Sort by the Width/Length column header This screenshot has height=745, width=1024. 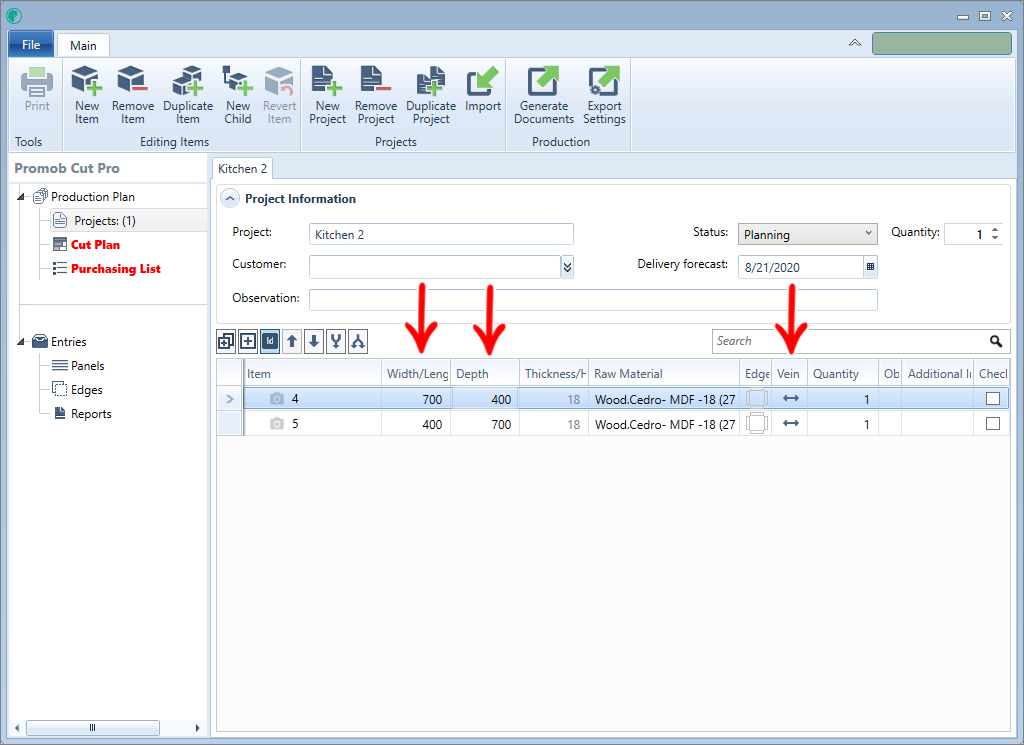tap(416, 373)
